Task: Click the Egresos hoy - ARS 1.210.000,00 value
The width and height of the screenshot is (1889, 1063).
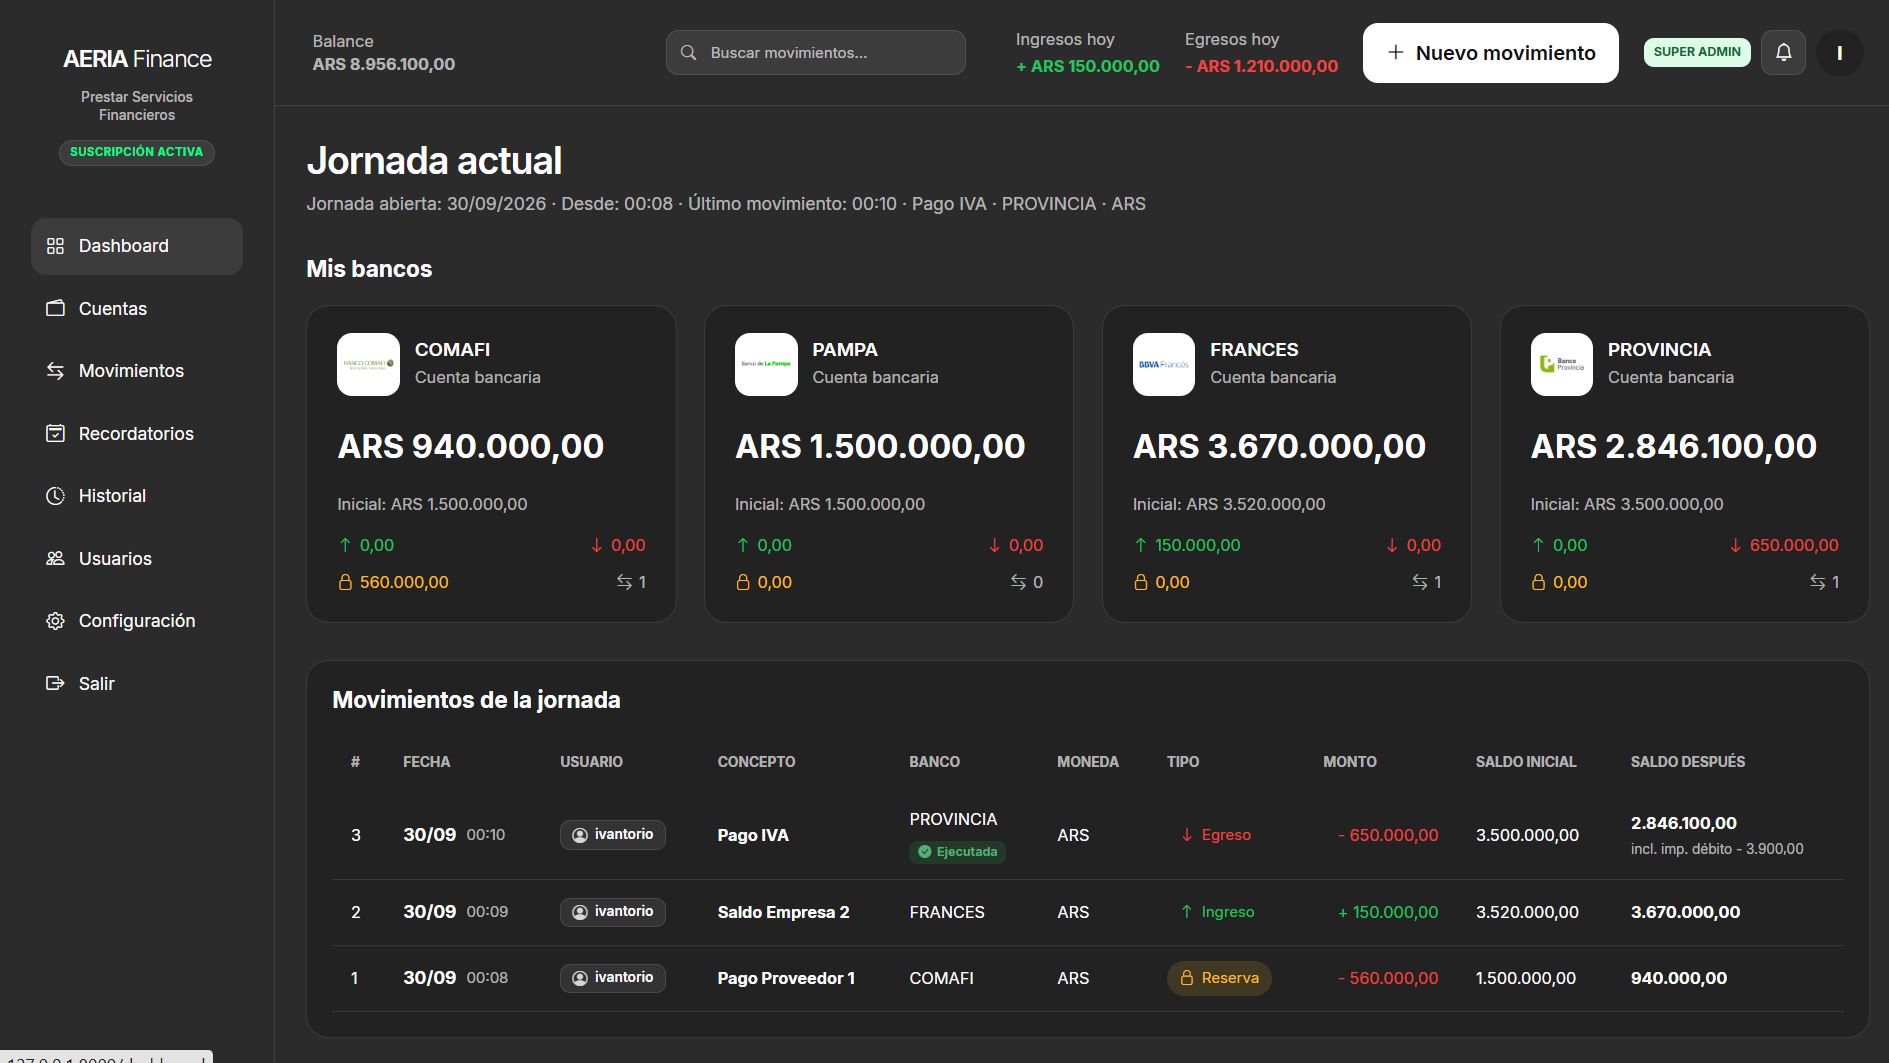Action: tap(1261, 67)
